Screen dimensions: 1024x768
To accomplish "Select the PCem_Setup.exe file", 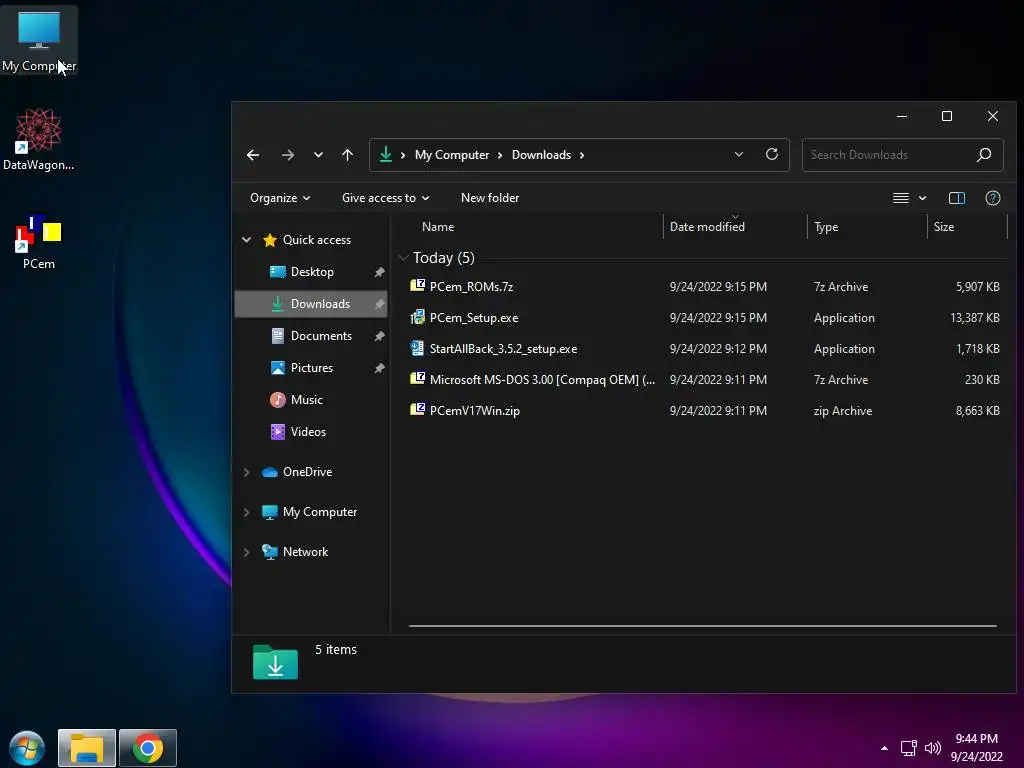I will coord(473,318).
